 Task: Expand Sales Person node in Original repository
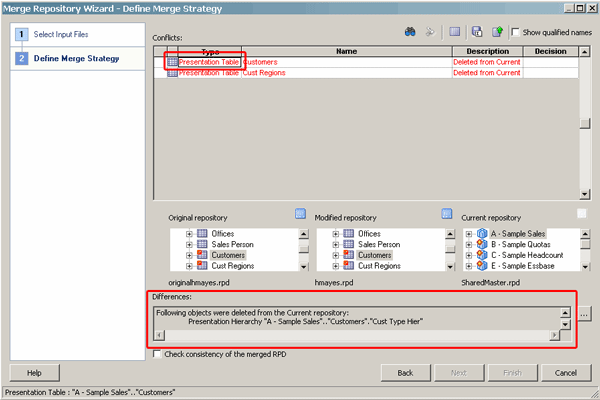click(189, 245)
